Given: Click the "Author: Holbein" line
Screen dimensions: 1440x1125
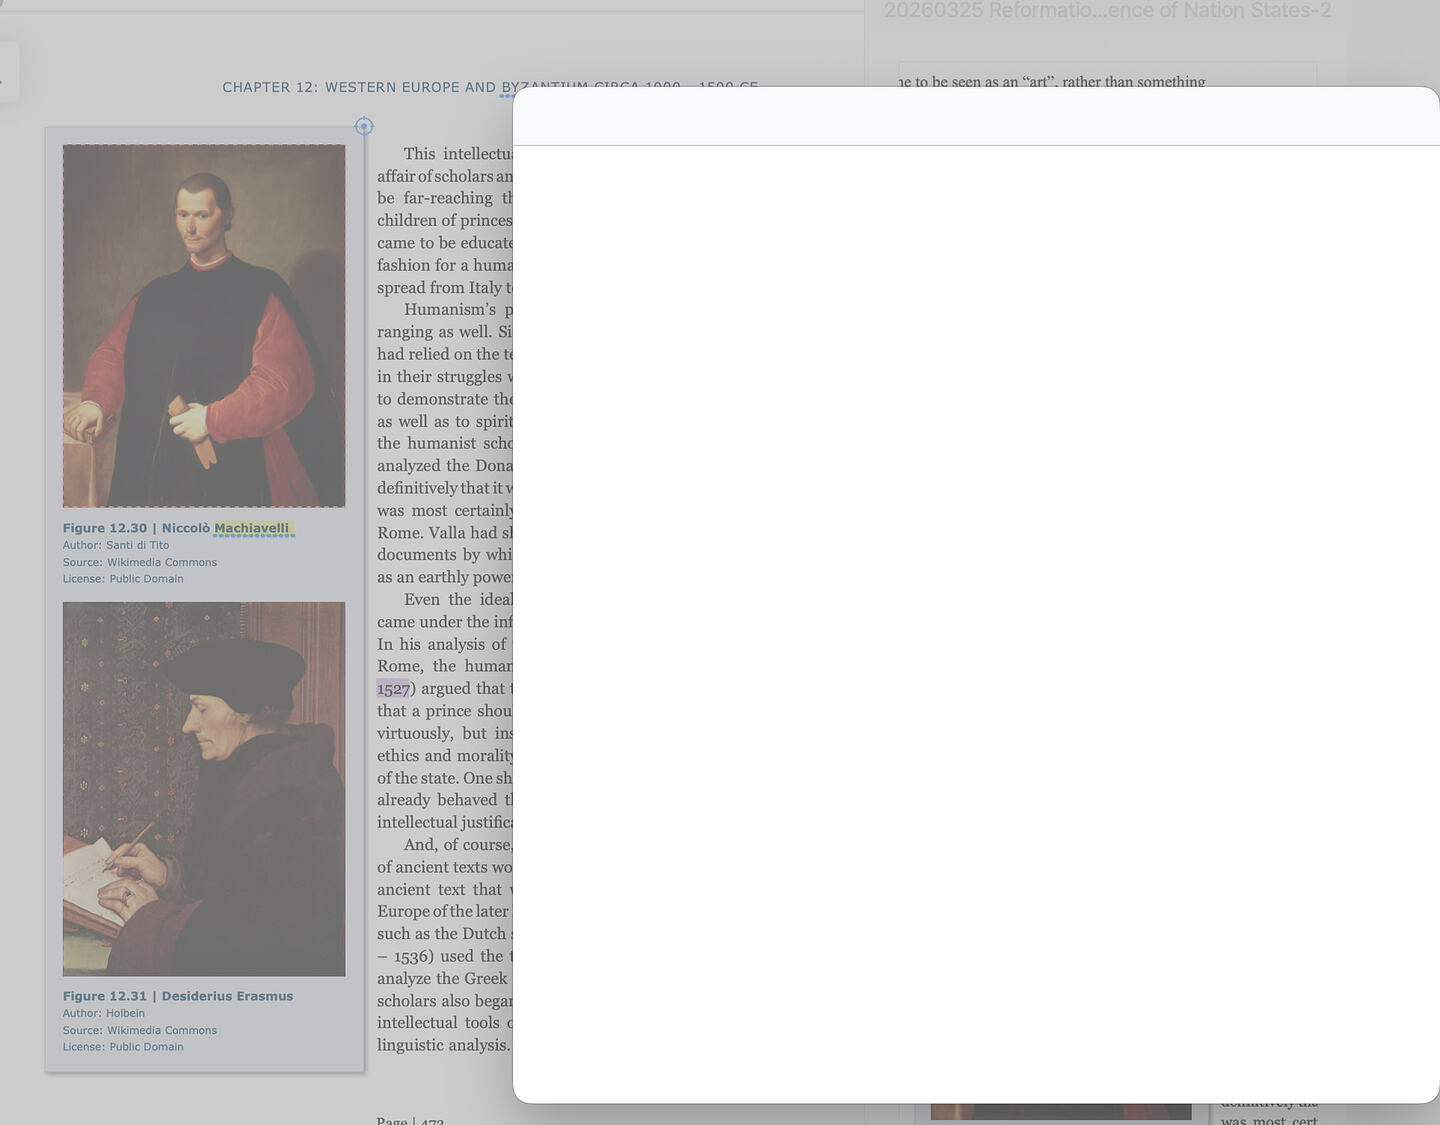Looking at the screenshot, I should (x=104, y=1013).
